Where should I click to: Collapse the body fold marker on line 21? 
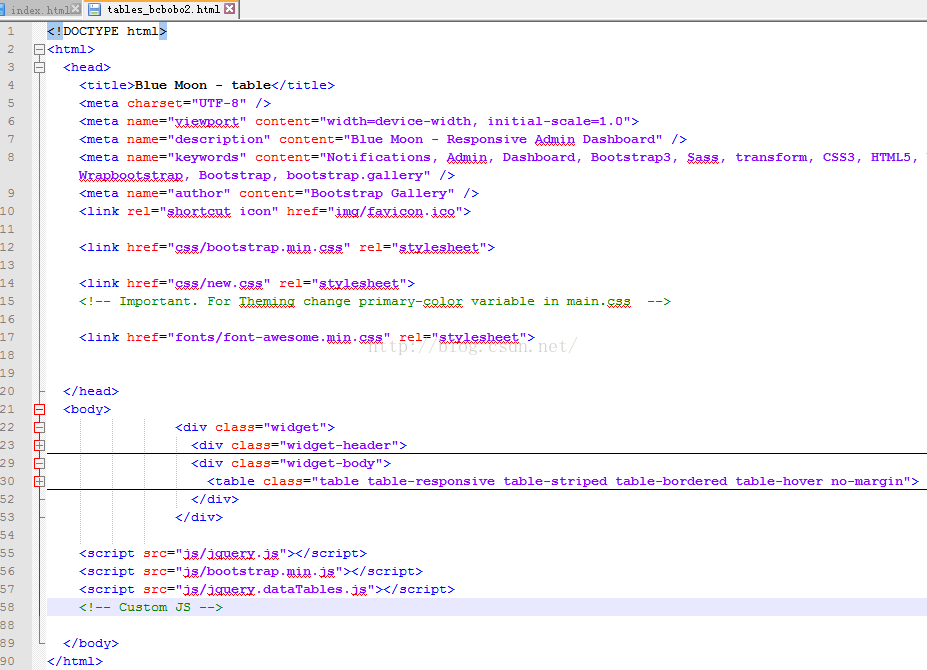40,409
